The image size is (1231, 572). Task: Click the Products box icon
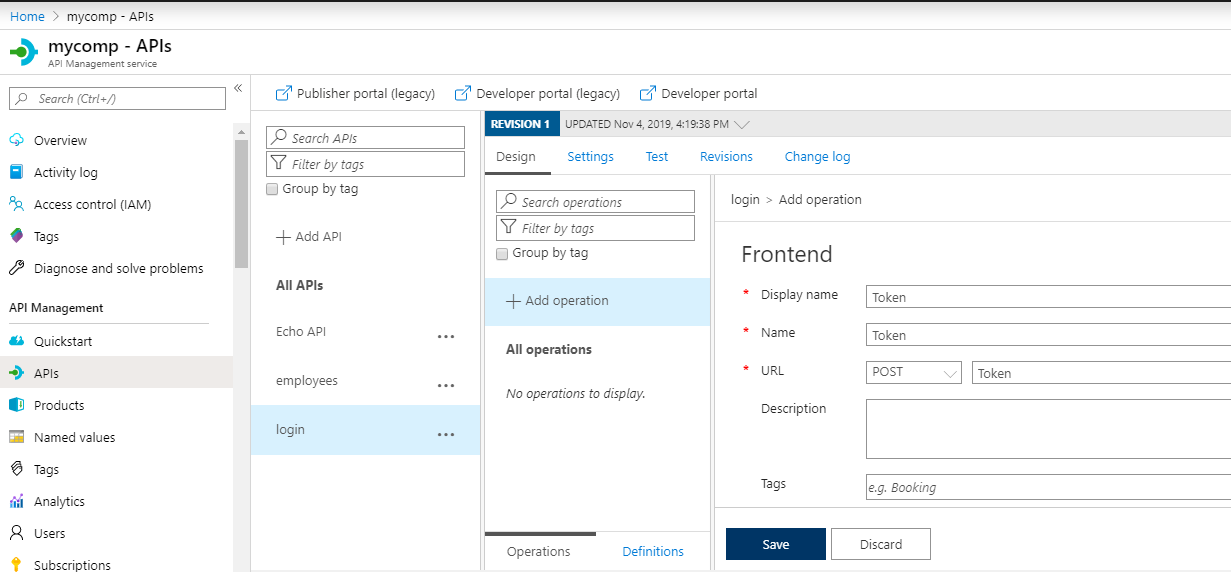point(16,405)
